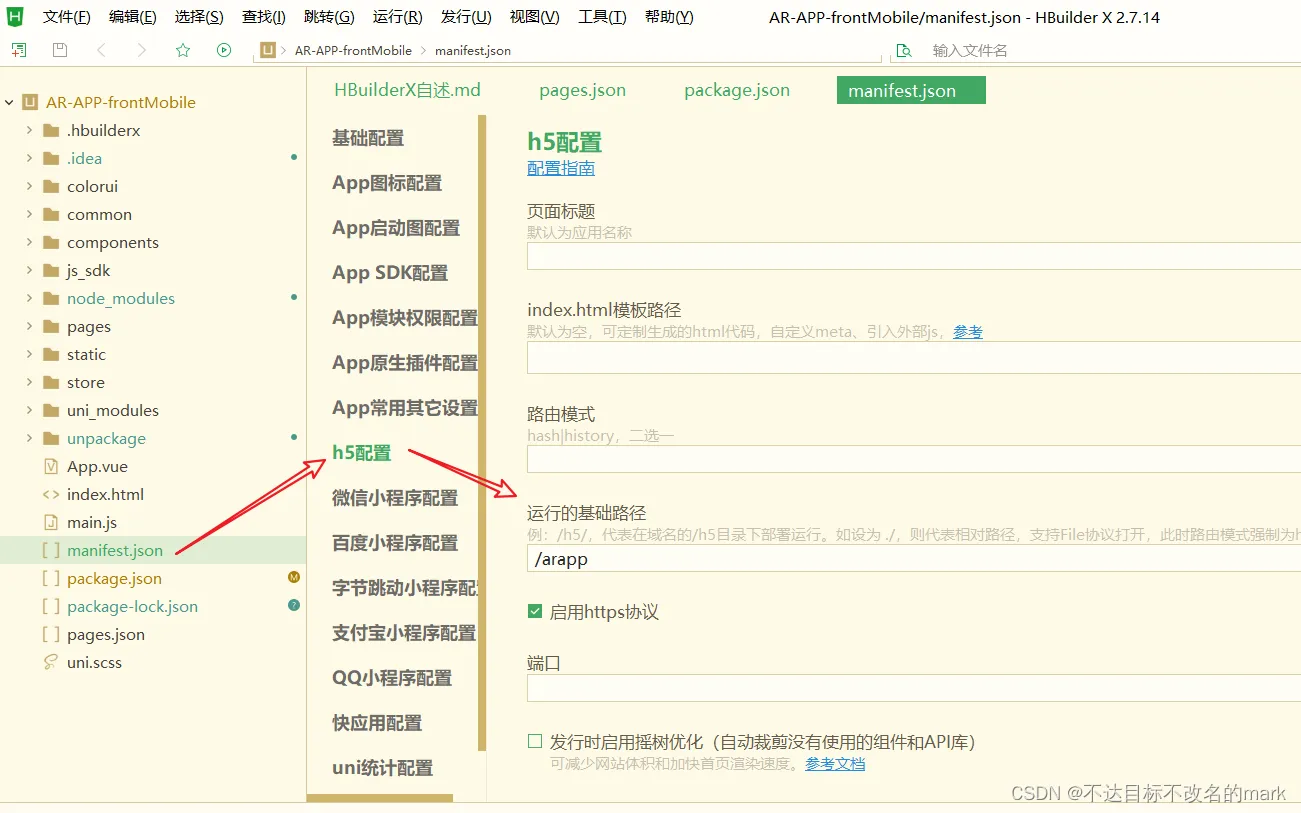Click the star bookmark toolbar icon
Screen dimensions: 1301x813
(x=183, y=50)
